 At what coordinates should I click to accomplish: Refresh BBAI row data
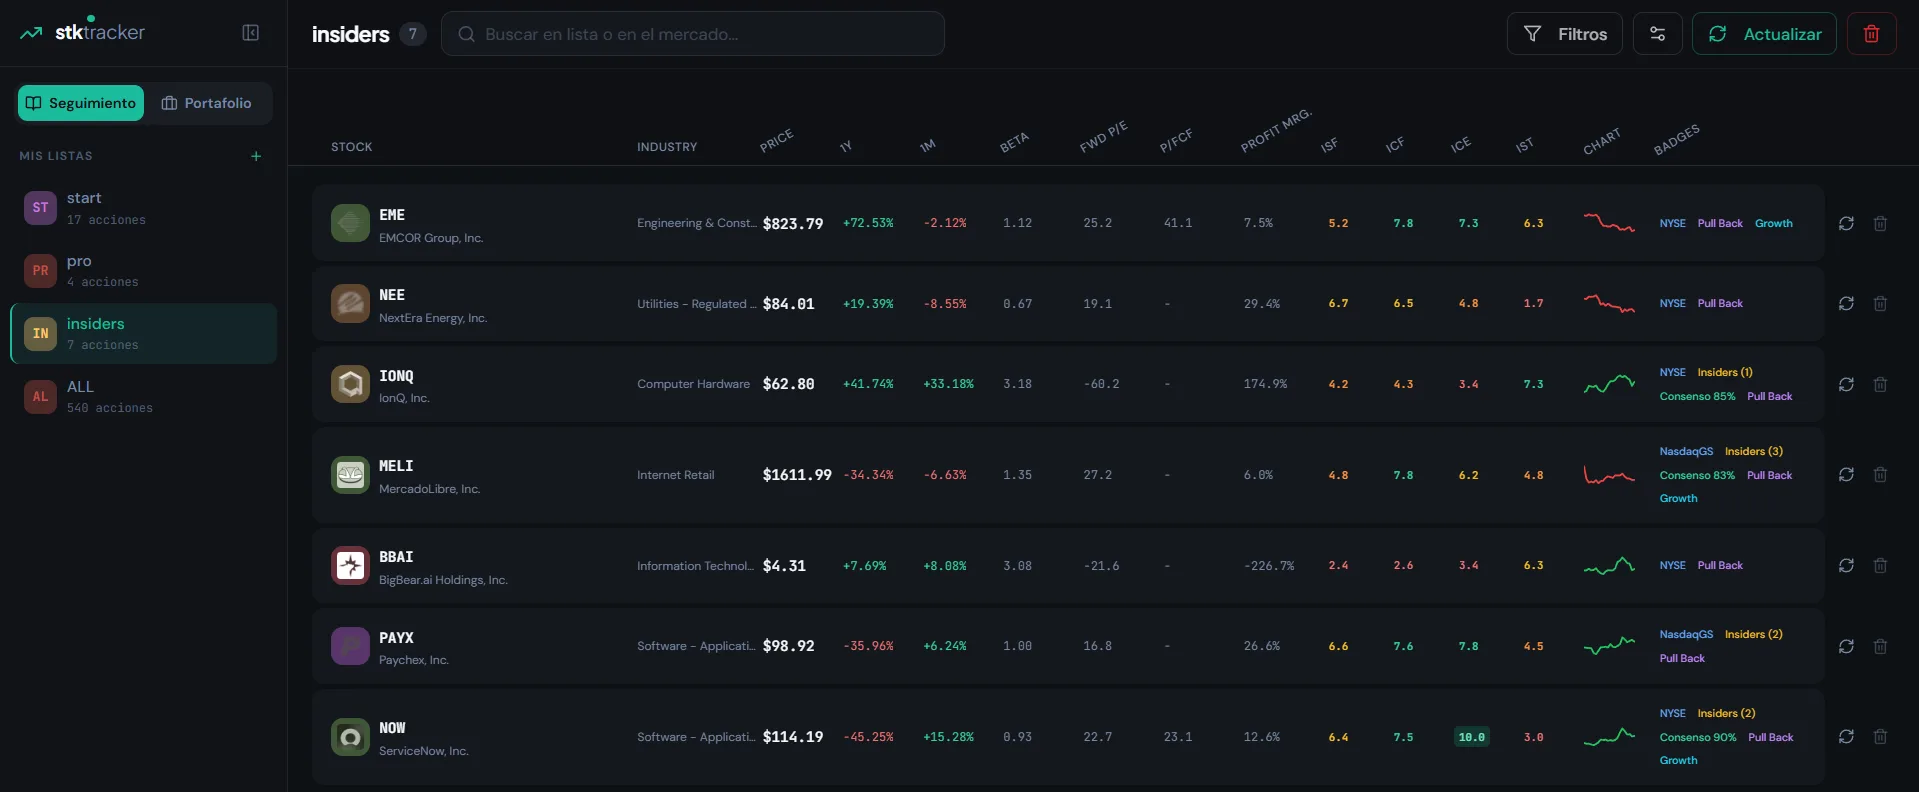[x=1846, y=565]
